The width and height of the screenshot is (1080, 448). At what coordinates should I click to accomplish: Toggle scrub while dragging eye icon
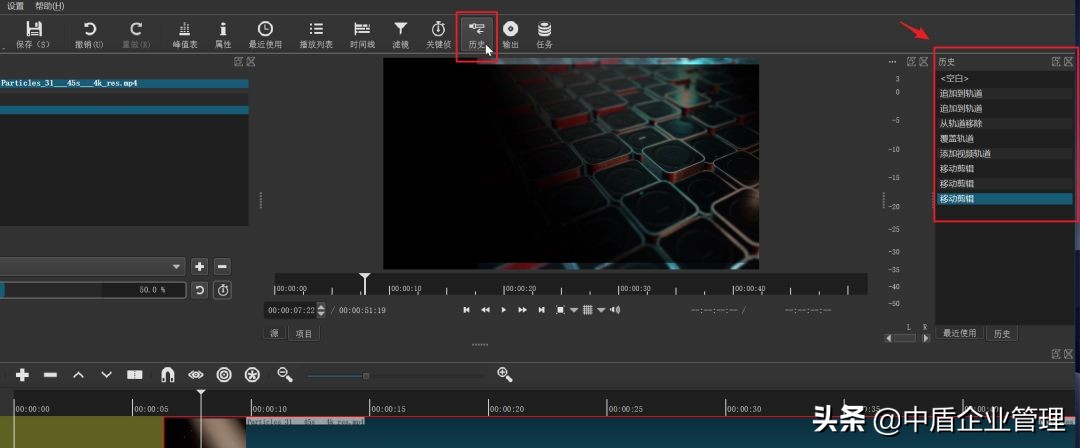(x=196, y=375)
